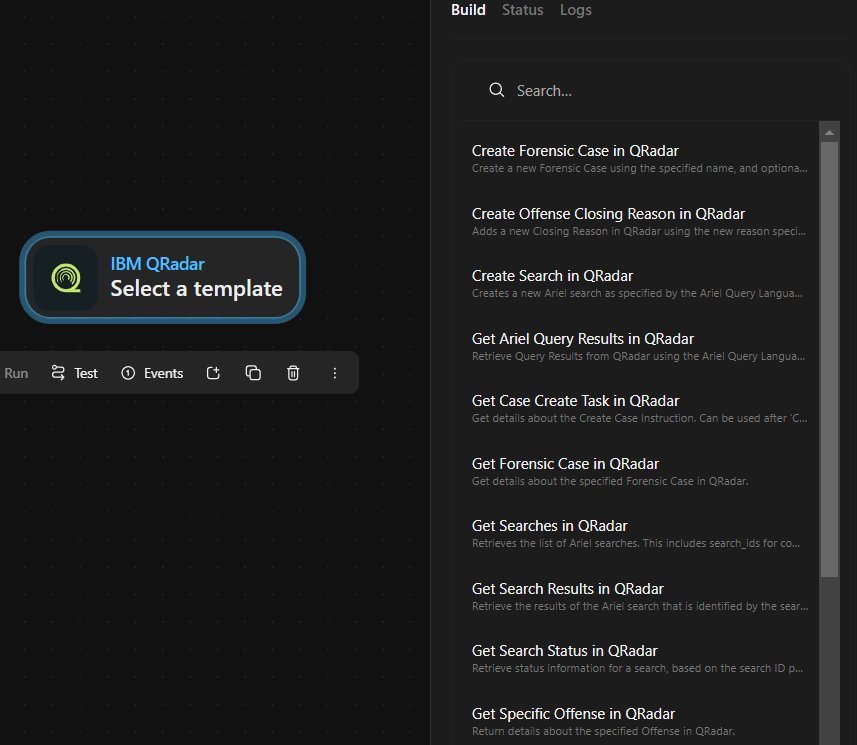The image size is (857, 745).
Task: Choose Get Forensic Case in QRadar
Action: pos(639,471)
